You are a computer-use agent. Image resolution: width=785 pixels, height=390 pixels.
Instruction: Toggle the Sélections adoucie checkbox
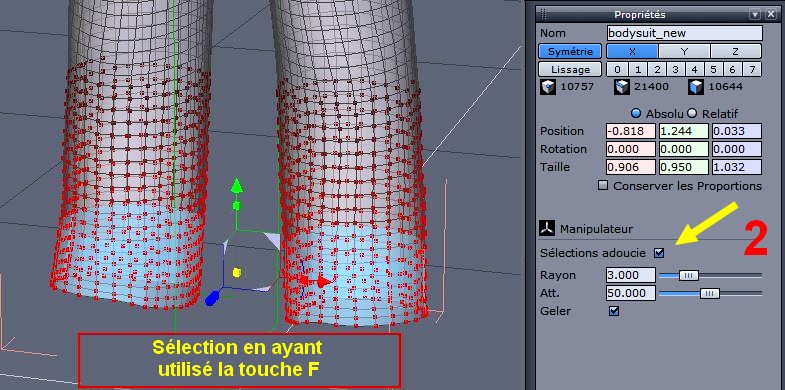659,253
